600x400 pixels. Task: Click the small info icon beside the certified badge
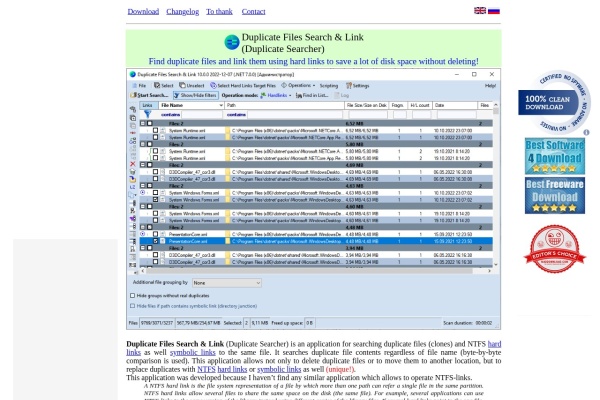point(586,132)
